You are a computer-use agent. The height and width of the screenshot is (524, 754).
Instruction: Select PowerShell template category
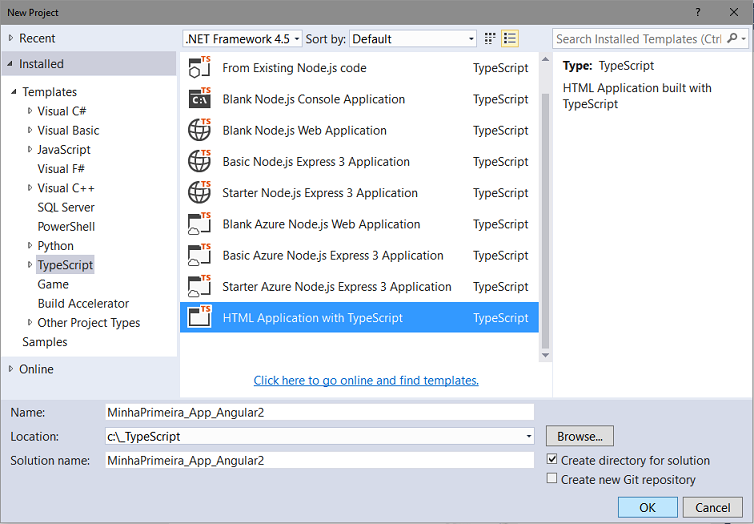66,226
